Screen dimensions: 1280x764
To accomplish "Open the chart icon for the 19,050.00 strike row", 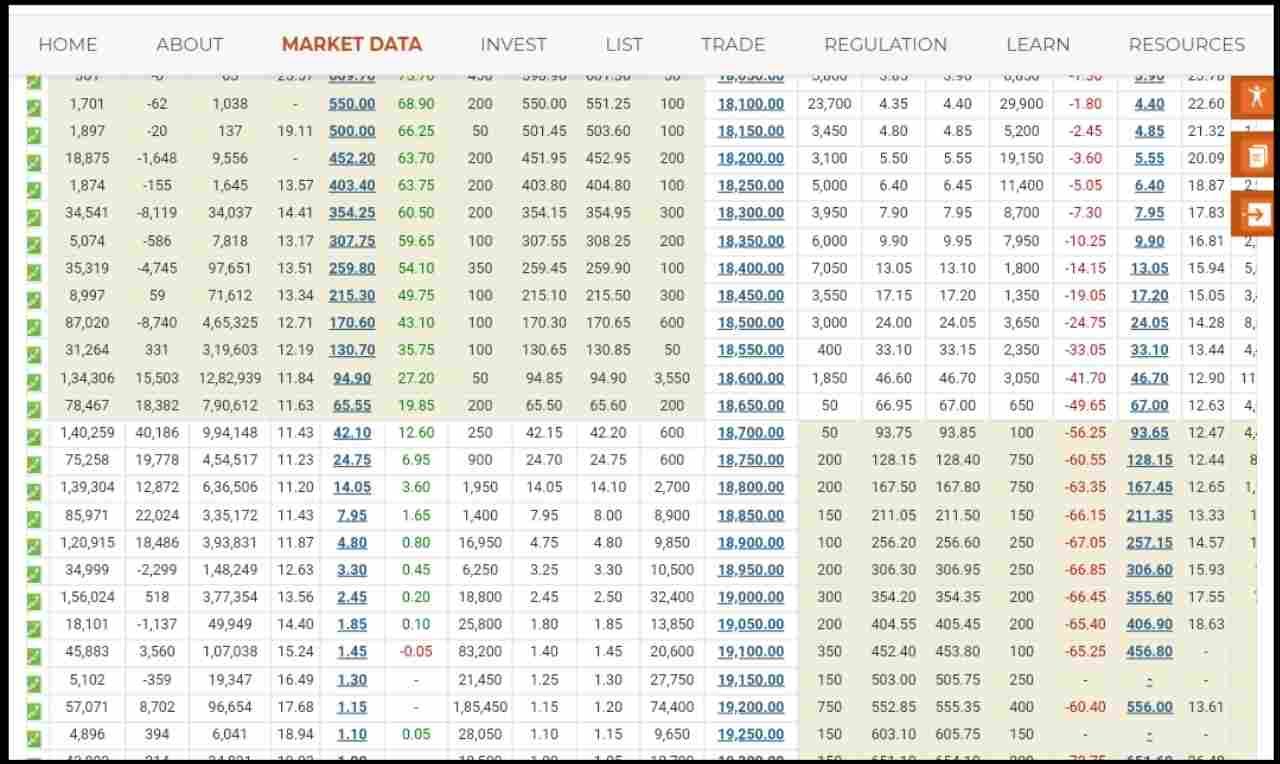I will [34, 627].
